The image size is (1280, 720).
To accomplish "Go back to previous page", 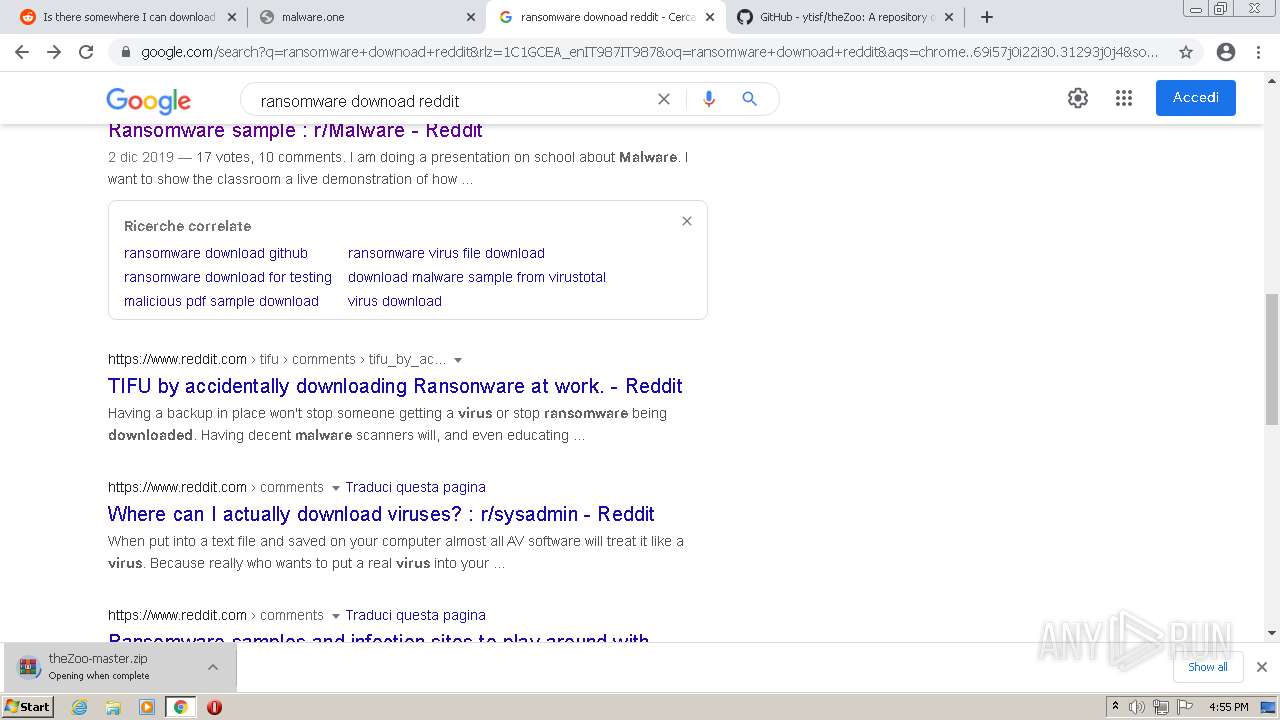I will coord(22,52).
